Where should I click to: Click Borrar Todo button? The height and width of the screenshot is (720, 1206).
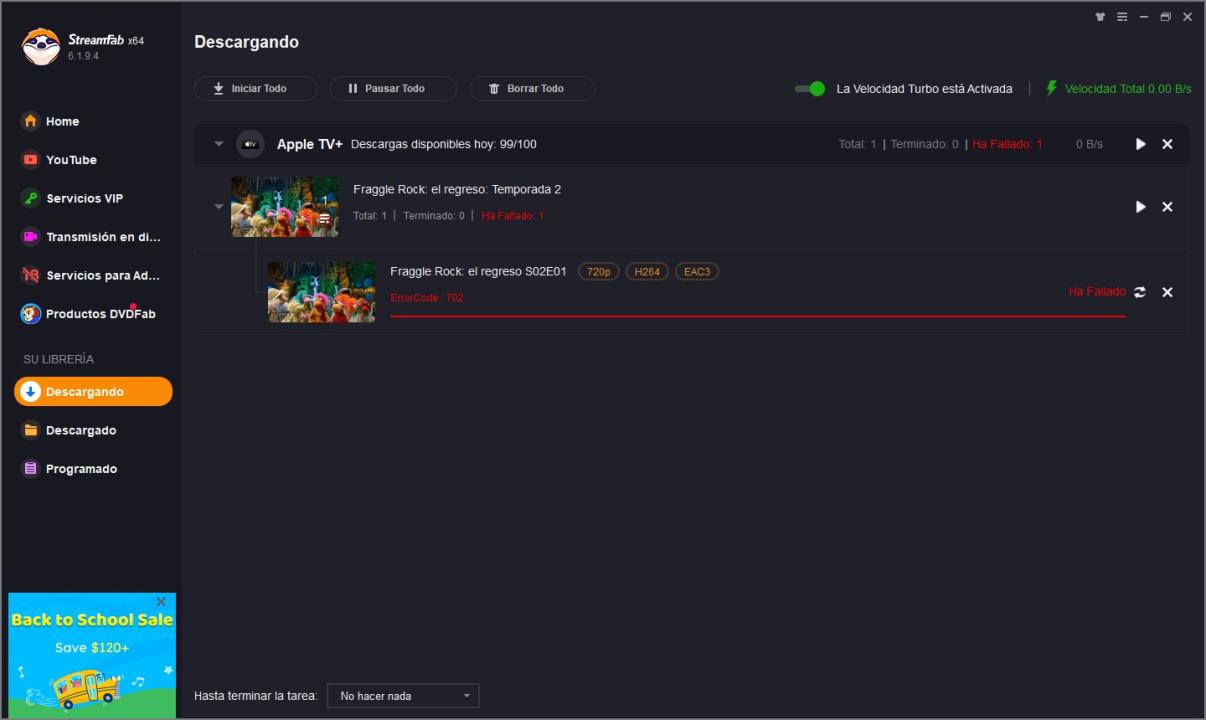tap(532, 89)
